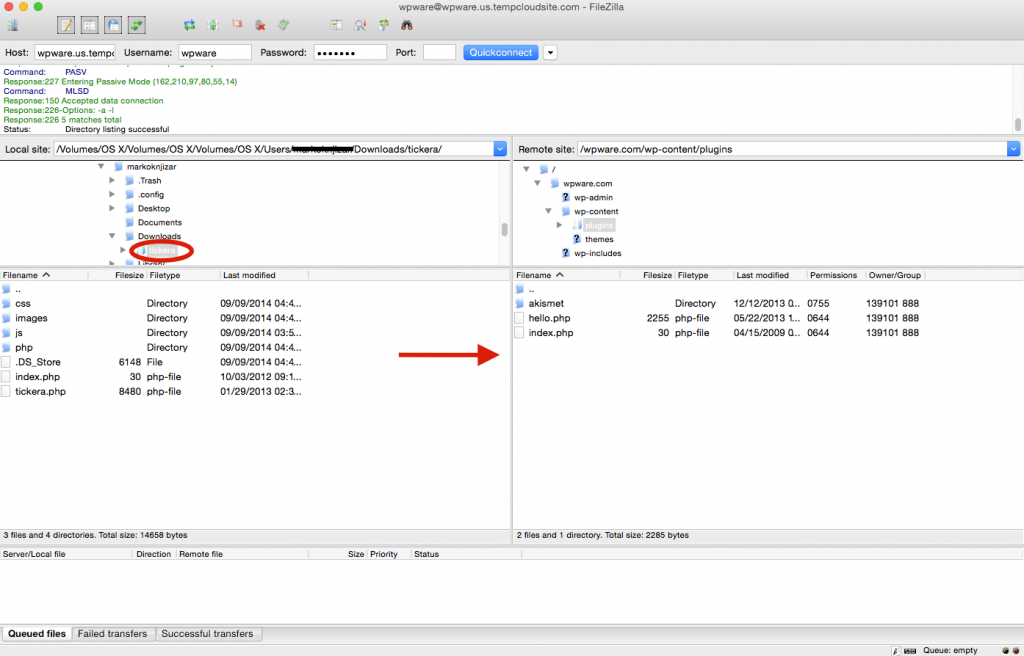Screen dimensions: 1024x656
Task: Click the php folder icon
Action: [x=7, y=348]
